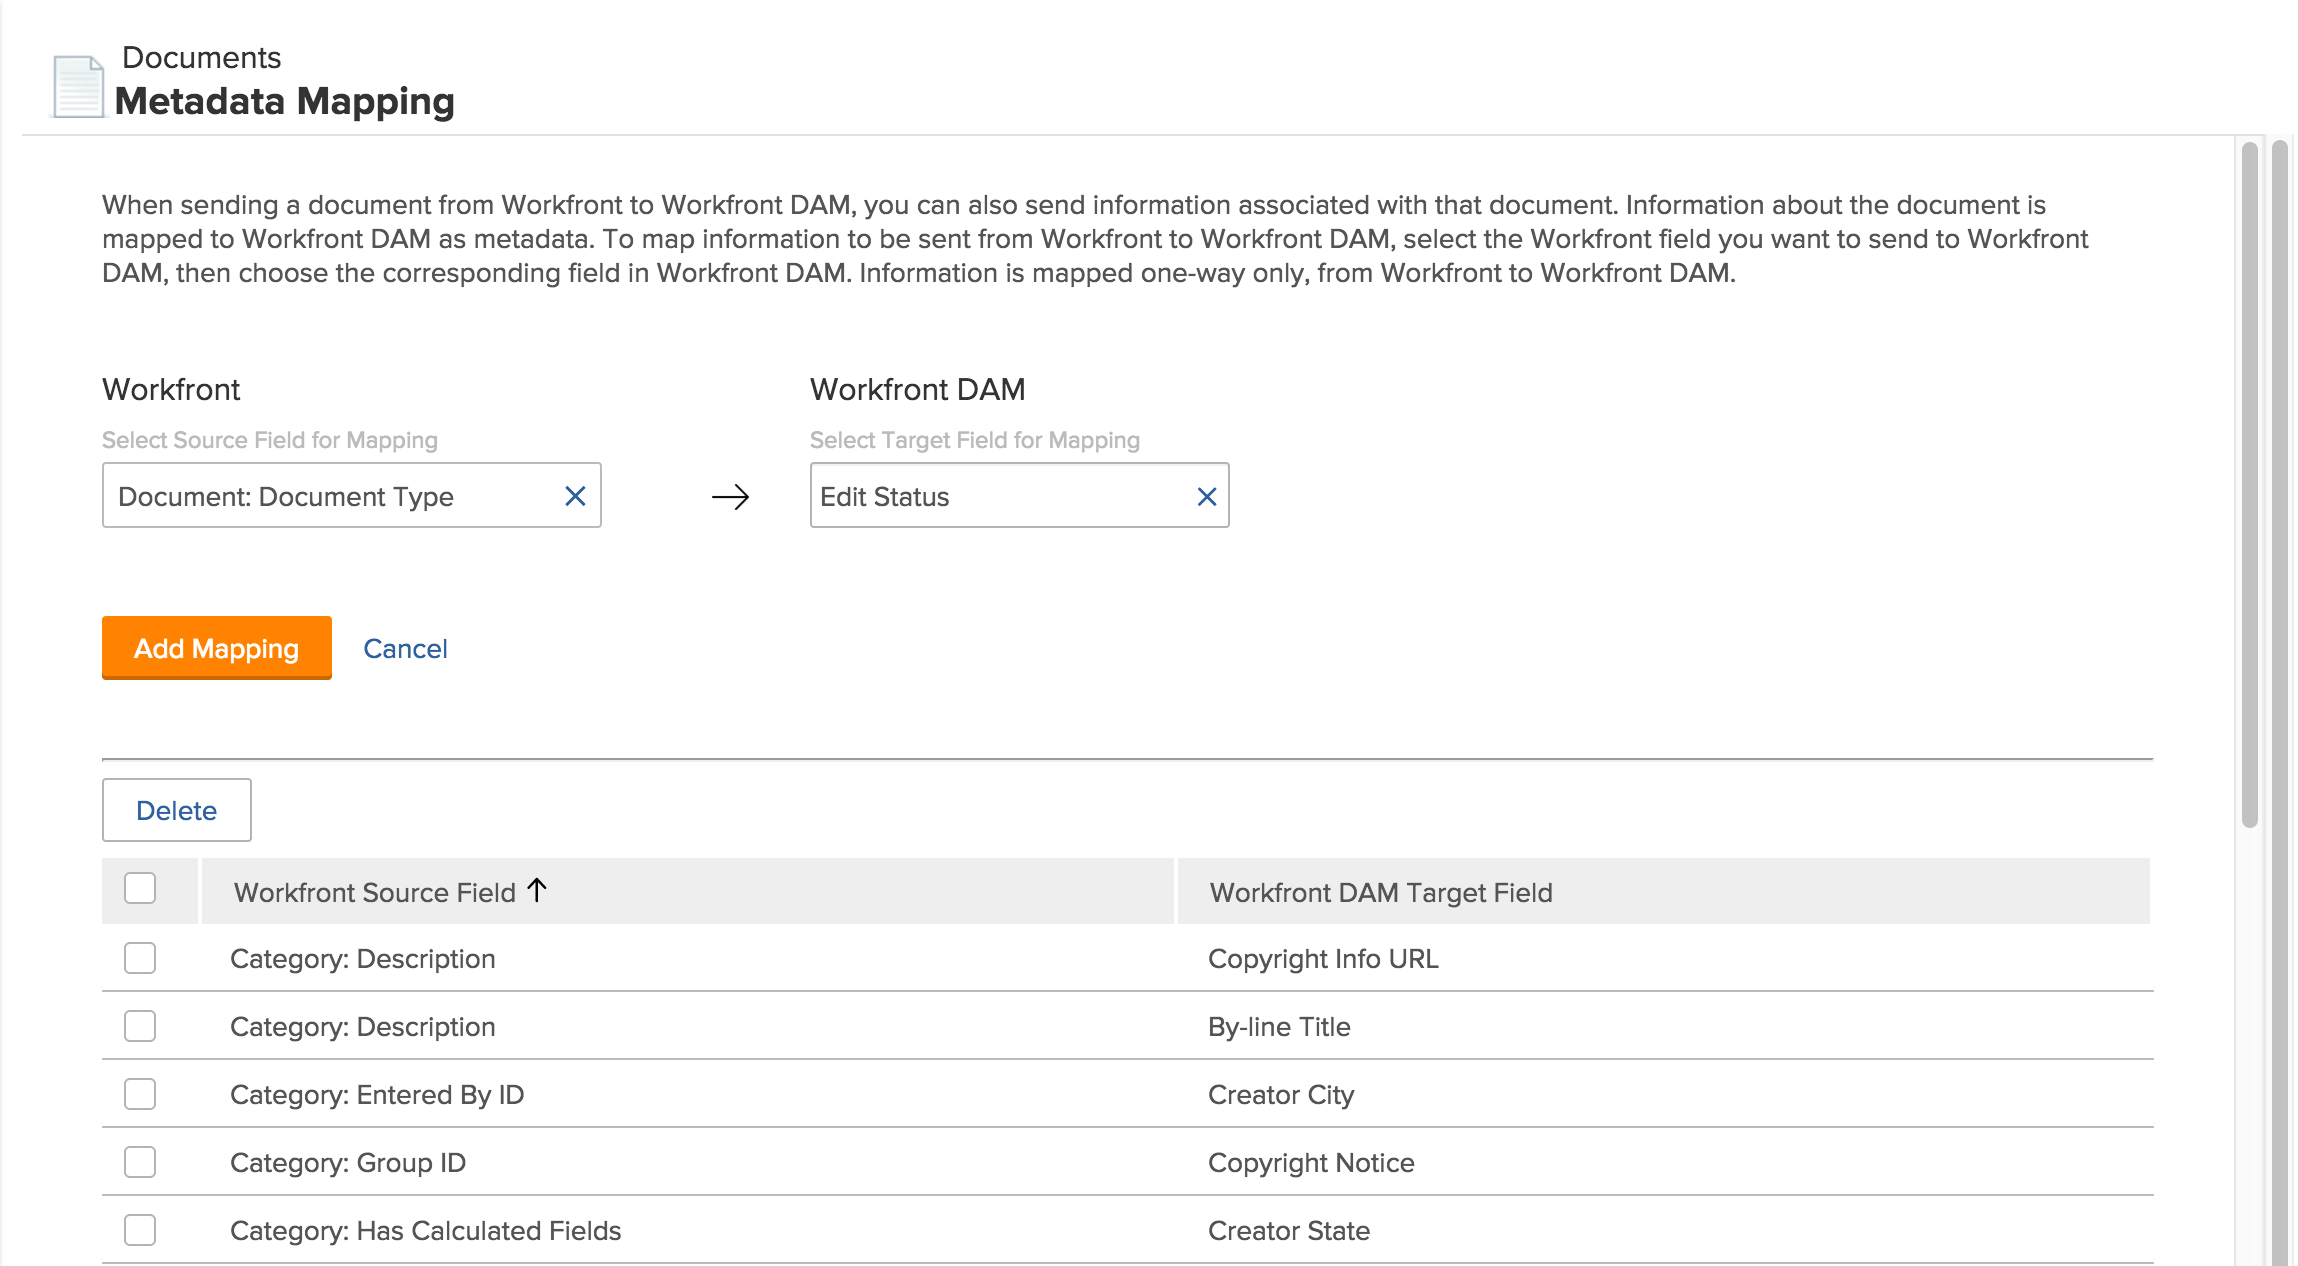
Task: Check the By-line Title mapping row
Action: [x=140, y=1026]
